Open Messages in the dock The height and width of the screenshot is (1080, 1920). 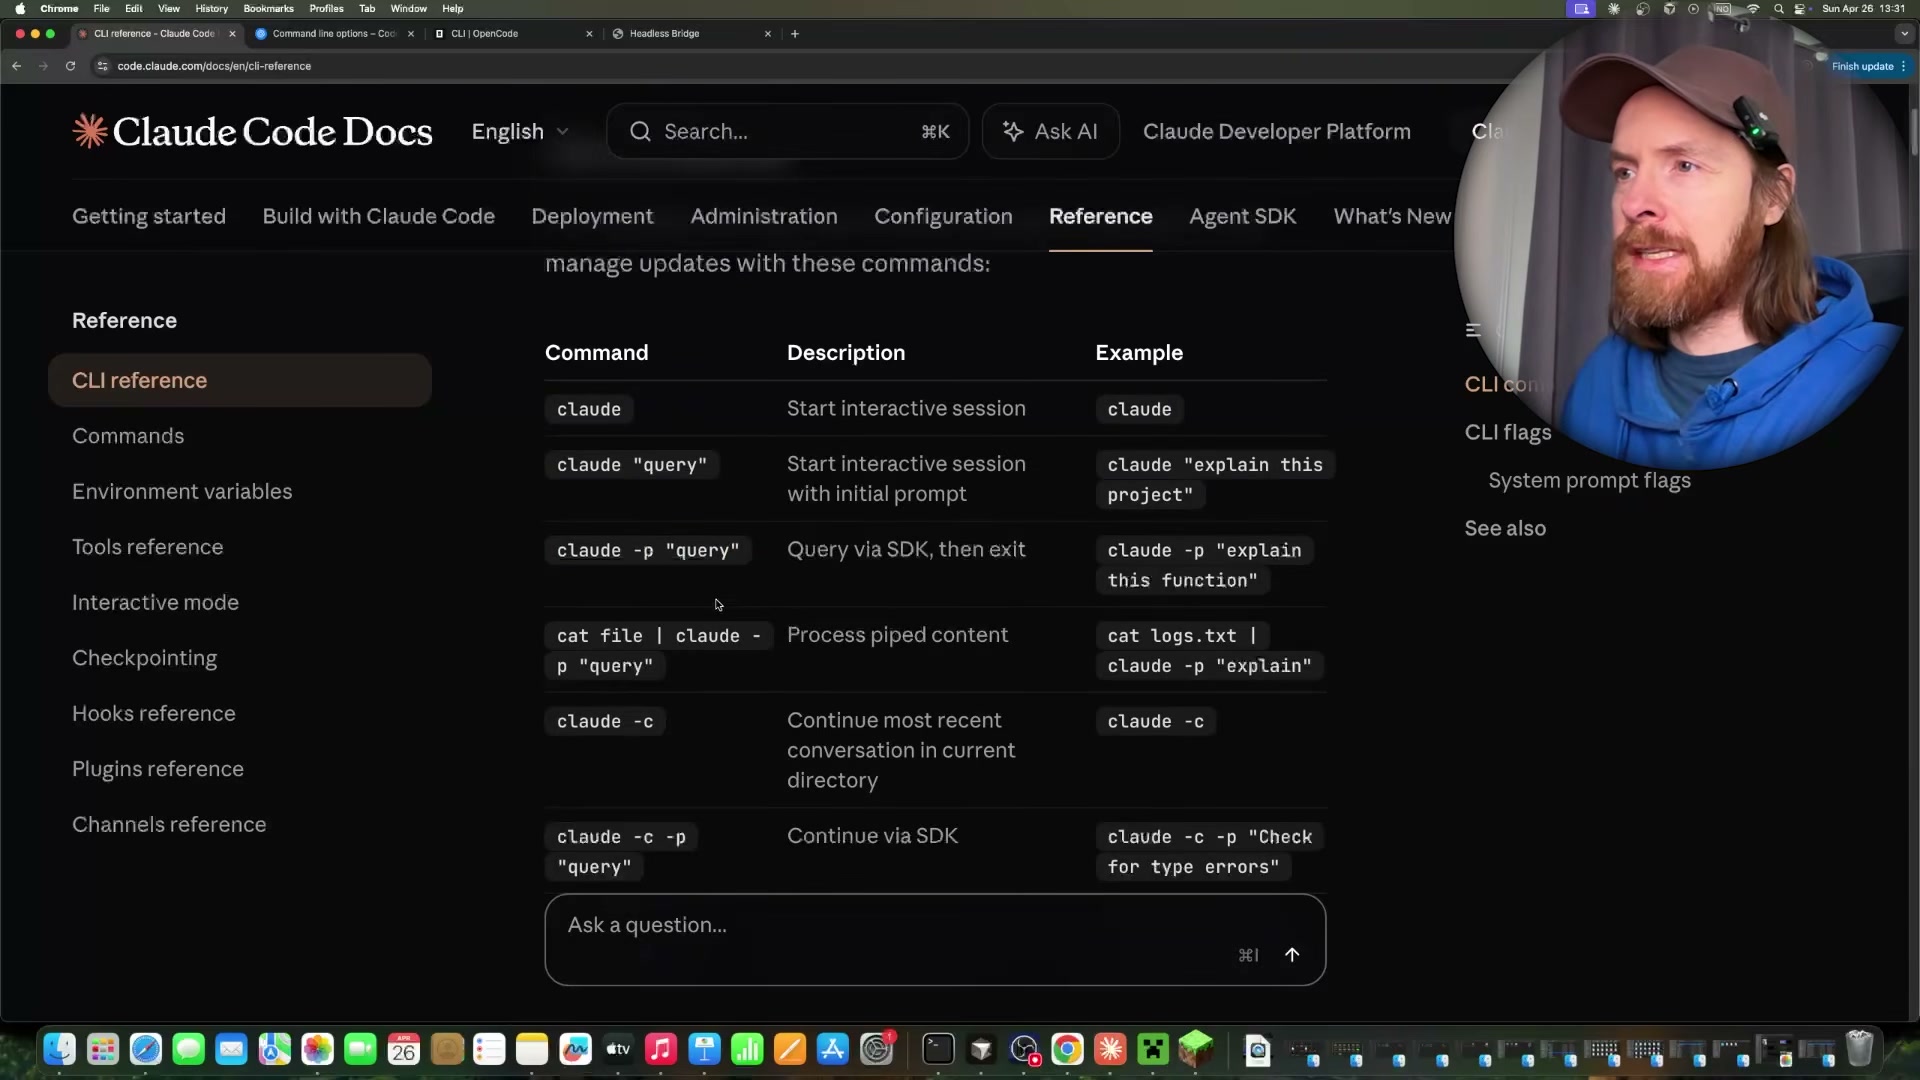pyautogui.click(x=189, y=1049)
